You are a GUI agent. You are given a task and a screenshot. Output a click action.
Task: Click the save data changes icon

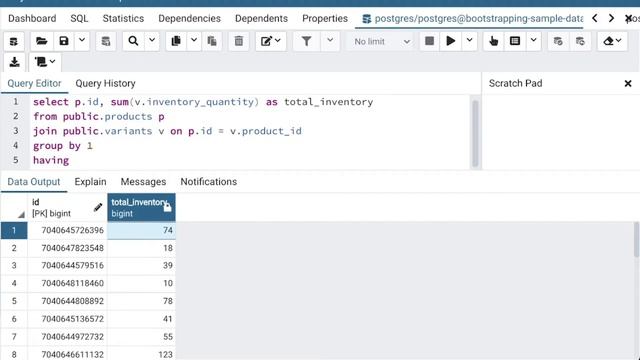[x=106, y=41]
